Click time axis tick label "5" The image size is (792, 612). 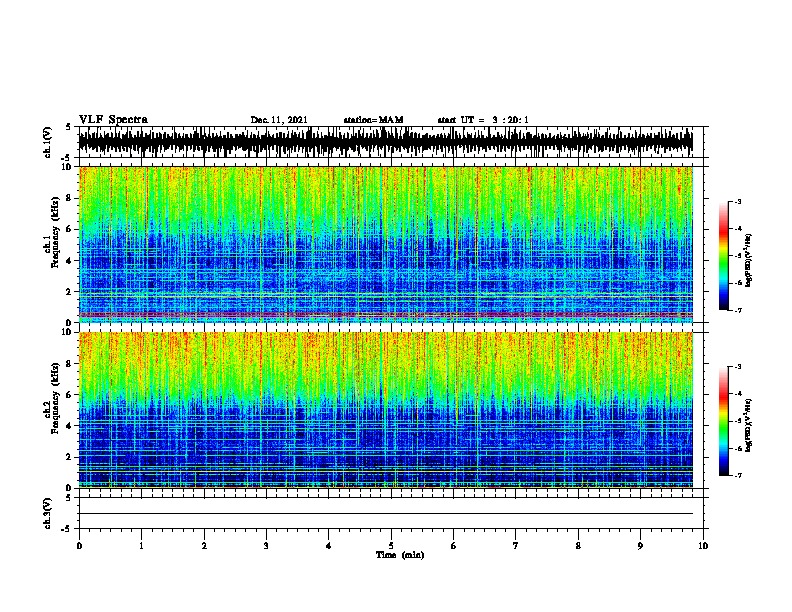[x=391, y=546]
